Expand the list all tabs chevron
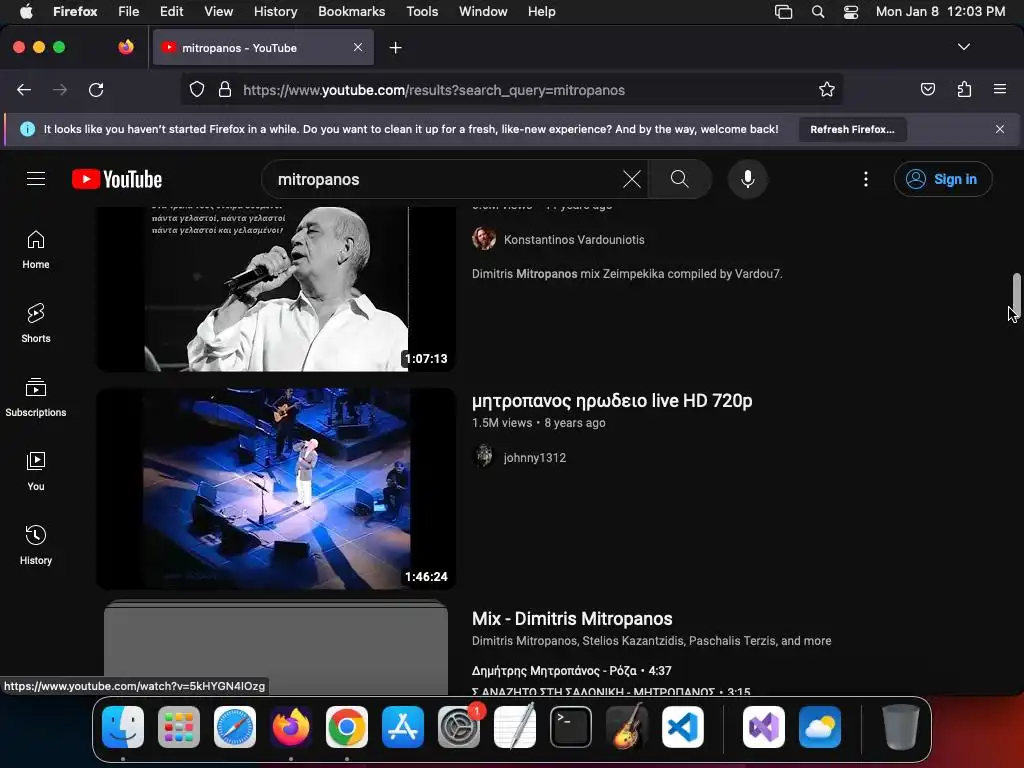Image resolution: width=1024 pixels, height=768 pixels. [x=964, y=47]
